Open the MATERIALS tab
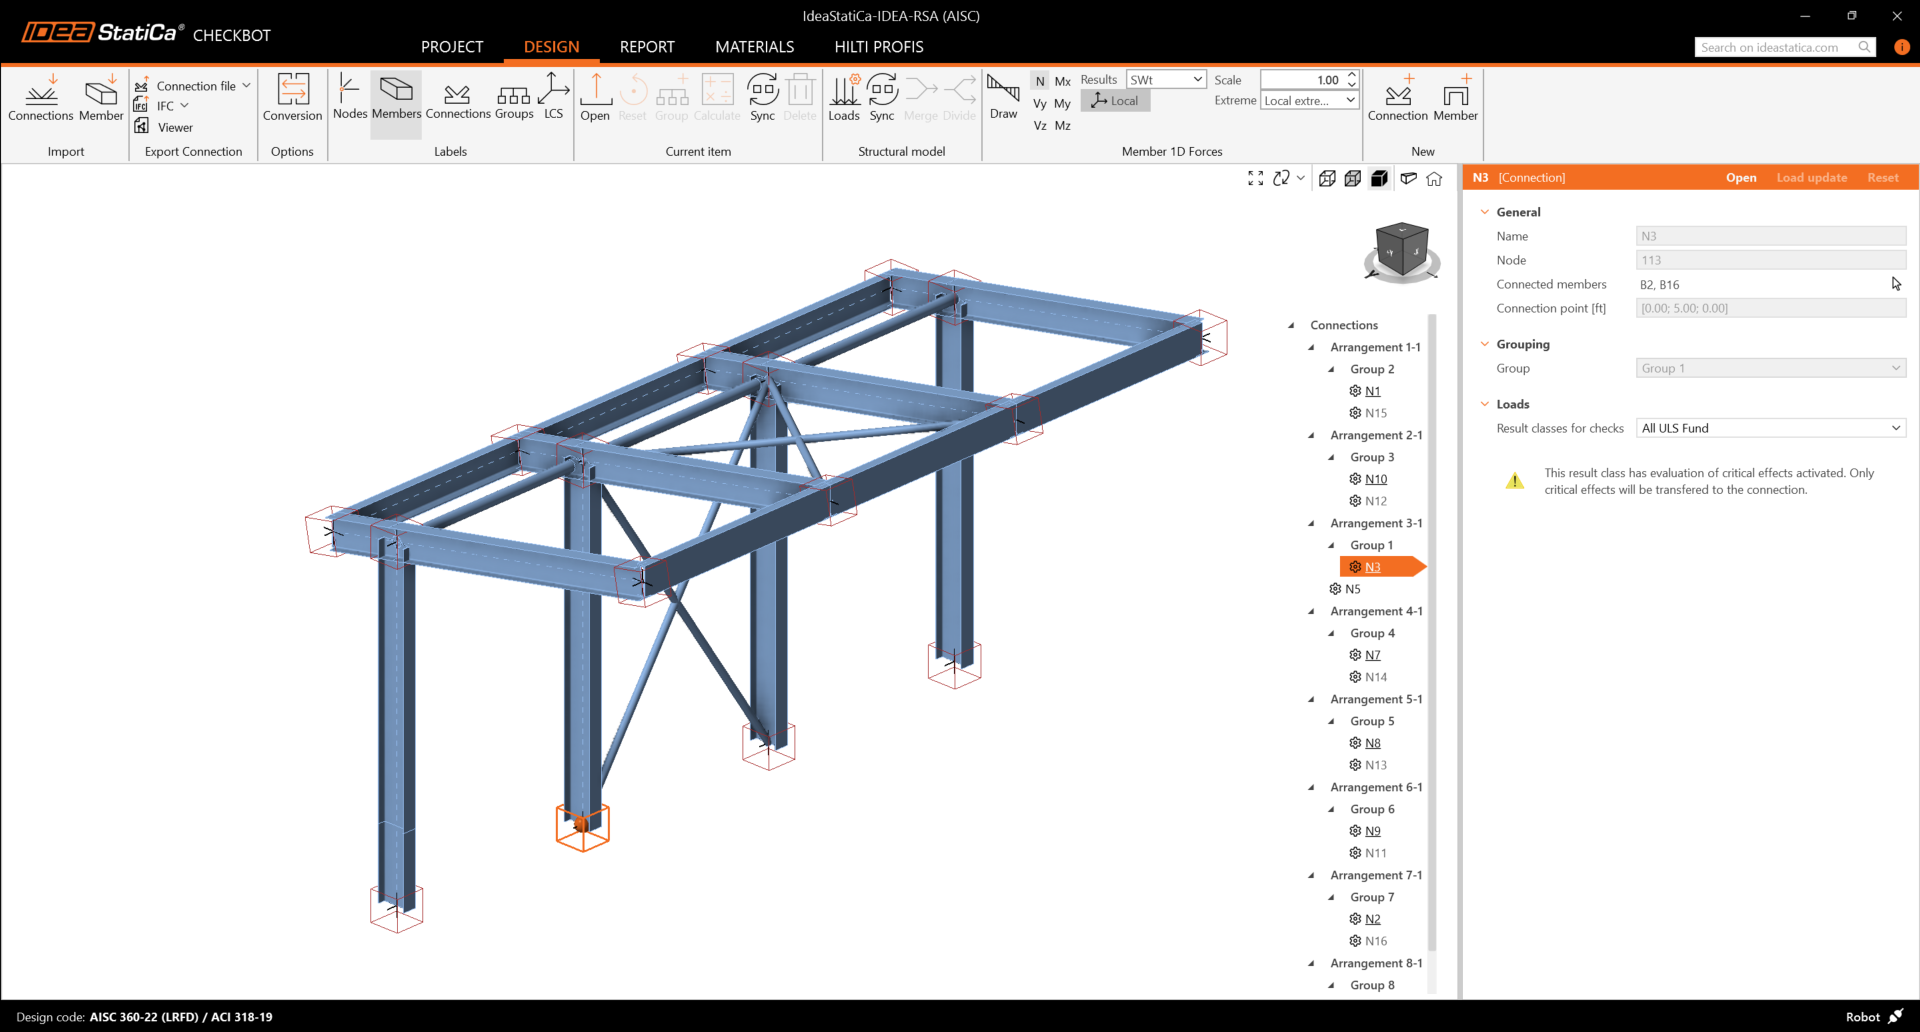This screenshot has width=1920, height=1032. (754, 46)
